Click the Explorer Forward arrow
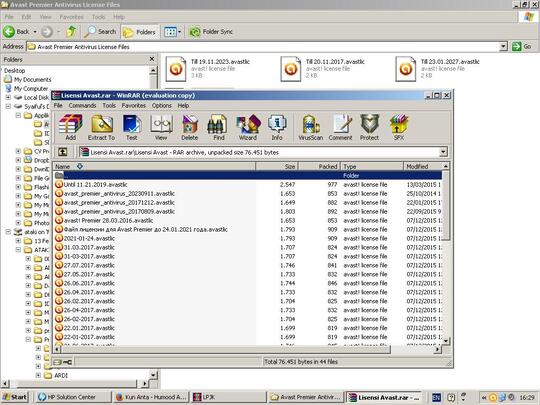 point(47,32)
